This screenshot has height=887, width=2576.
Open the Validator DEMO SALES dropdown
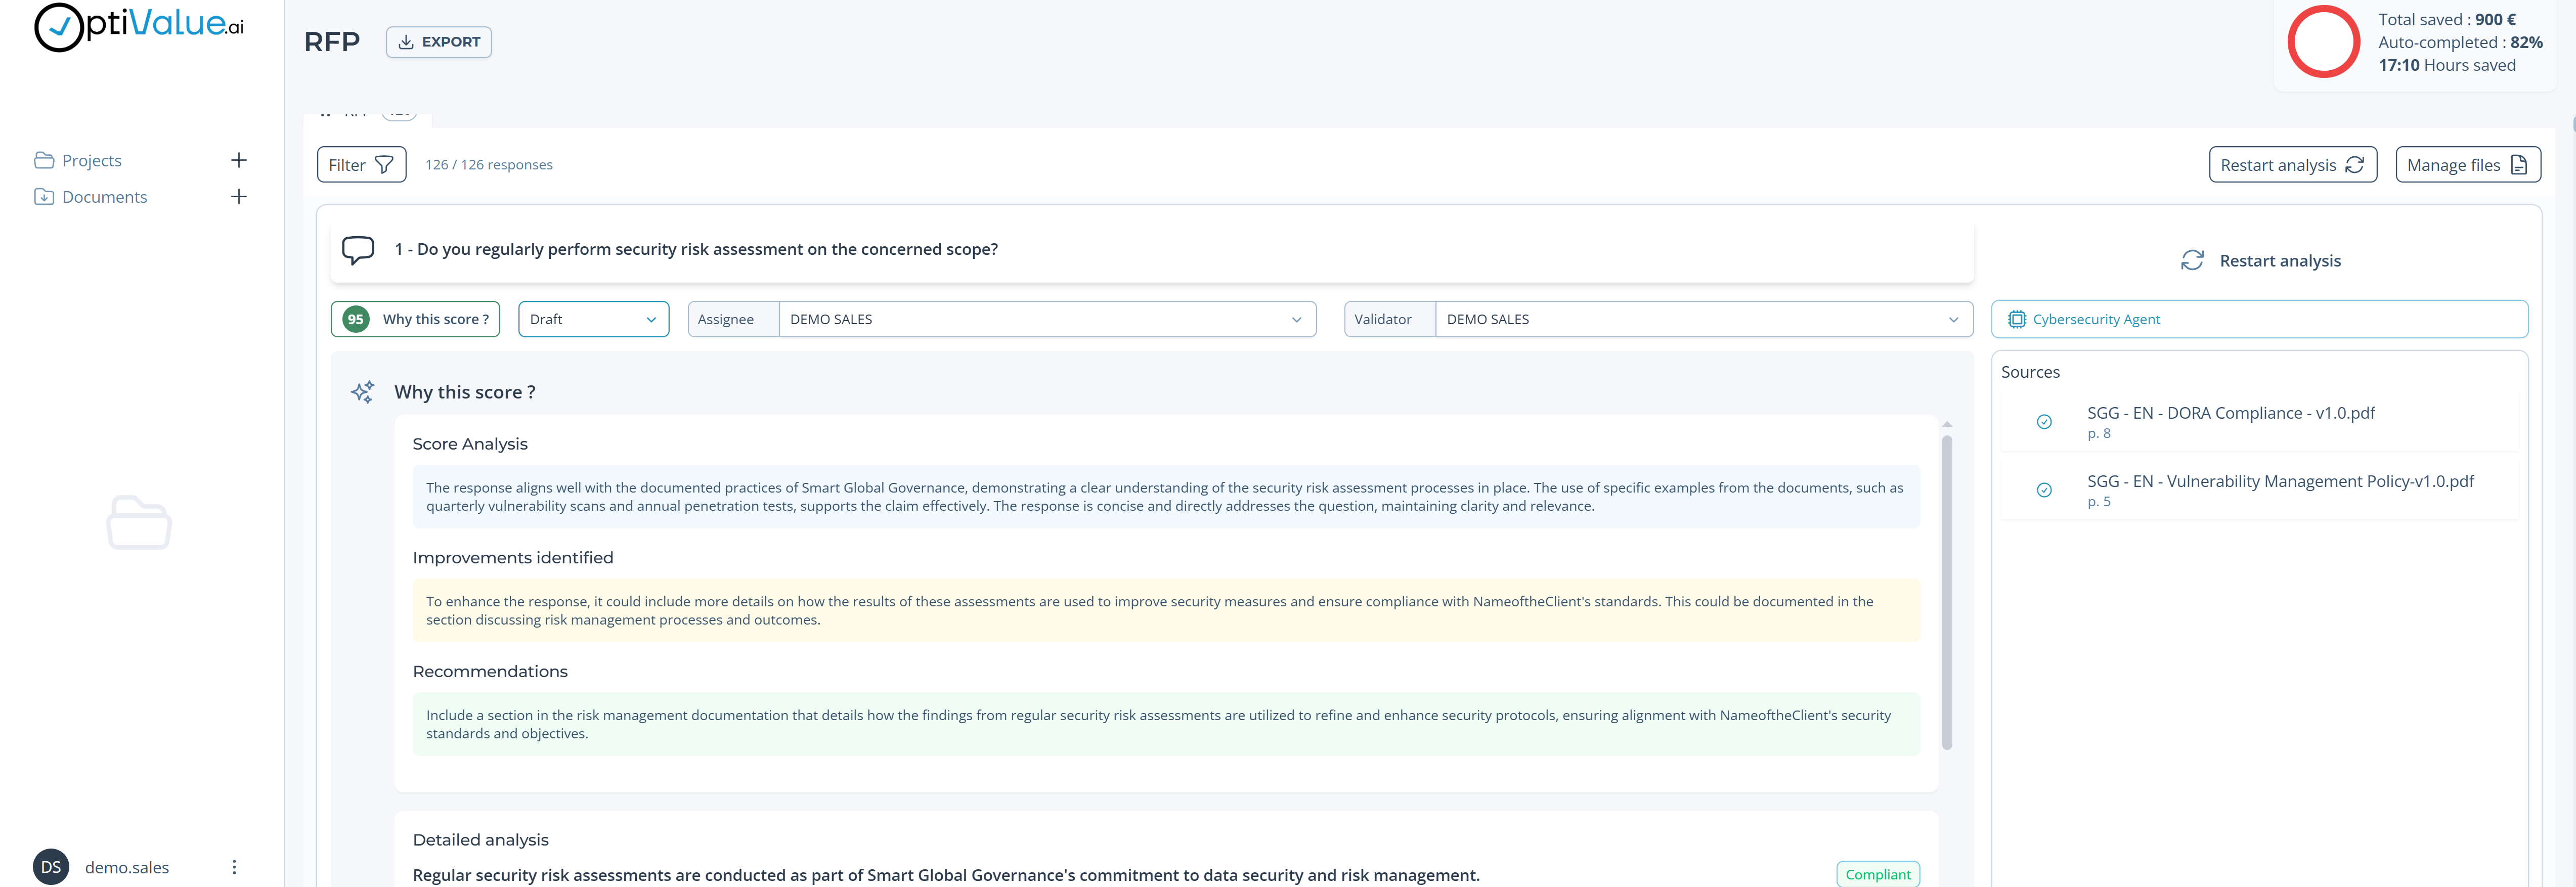tap(1954, 319)
